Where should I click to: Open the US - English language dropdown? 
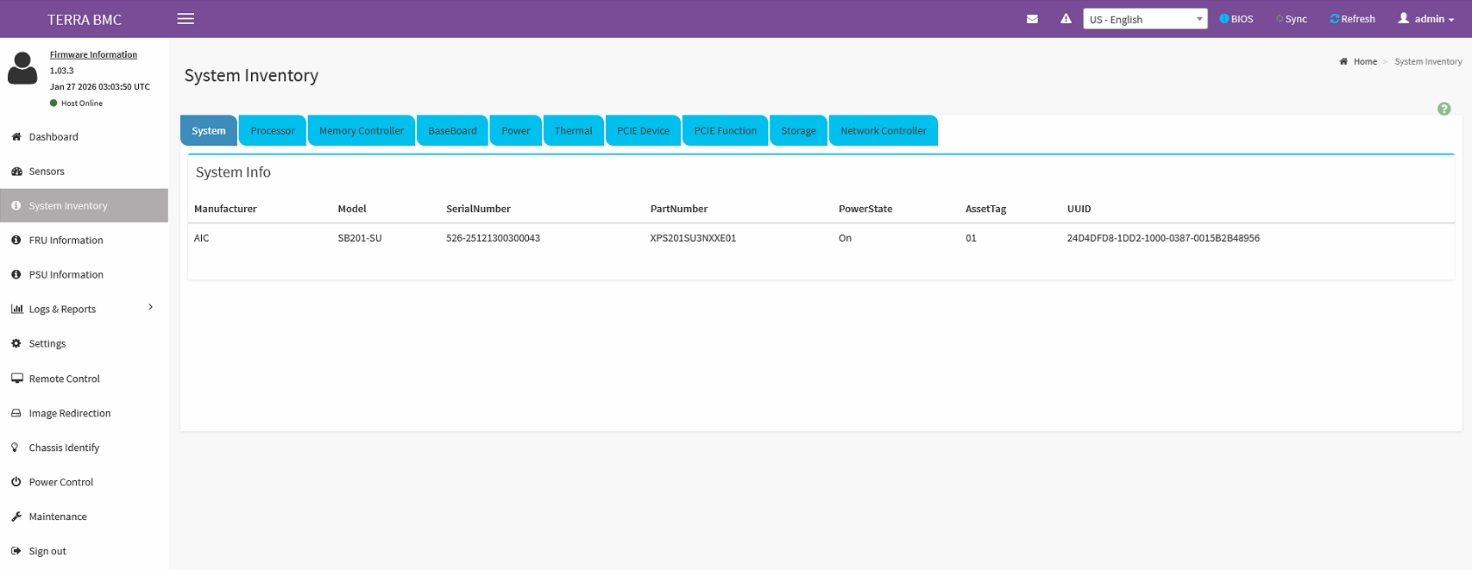pos(1145,19)
